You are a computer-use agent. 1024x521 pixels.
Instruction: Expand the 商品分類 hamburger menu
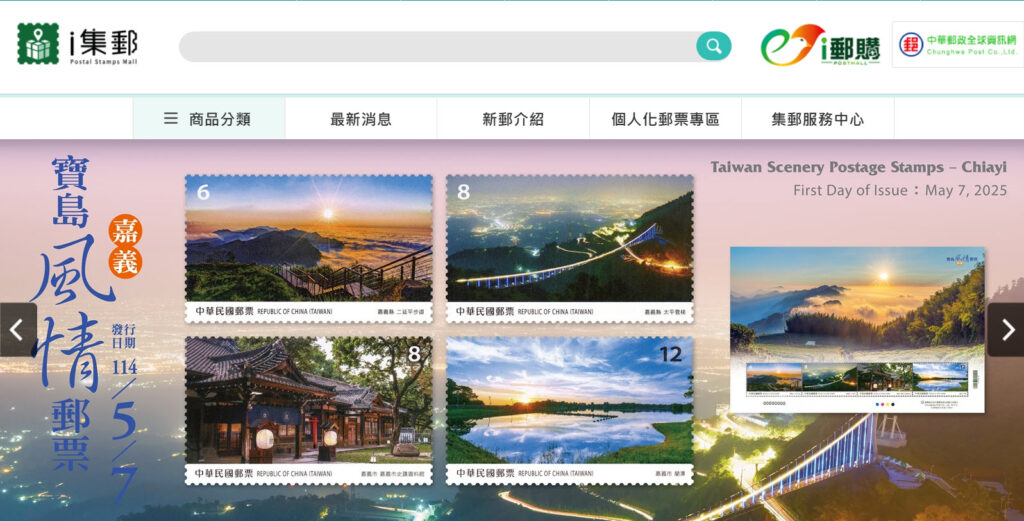(208, 119)
